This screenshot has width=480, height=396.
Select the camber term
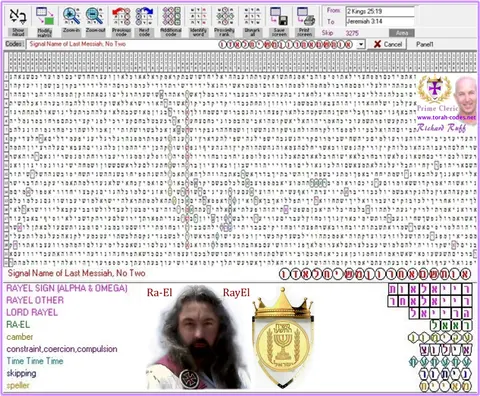[20, 337]
